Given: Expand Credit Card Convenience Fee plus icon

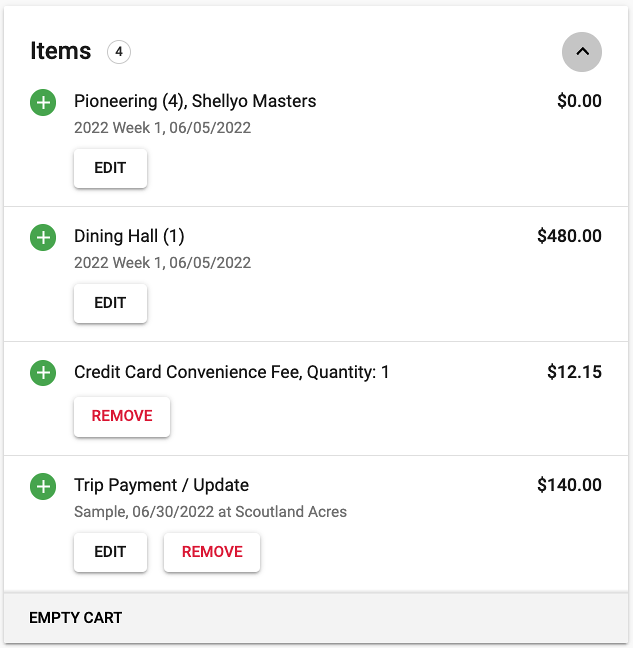Looking at the screenshot, I should (x=43, y=373).
